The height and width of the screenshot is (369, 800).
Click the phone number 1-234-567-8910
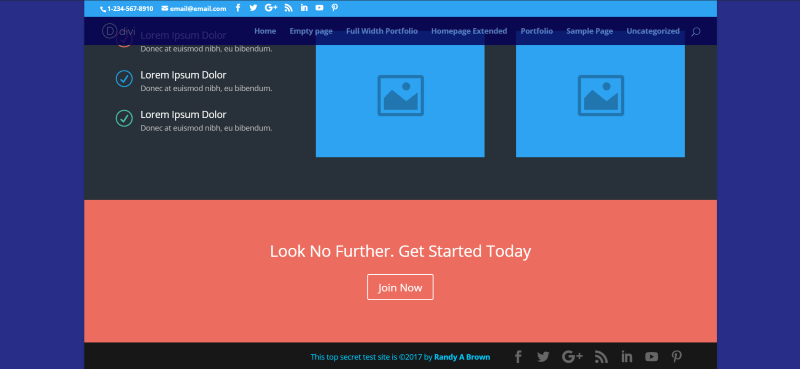pos(127,9)
